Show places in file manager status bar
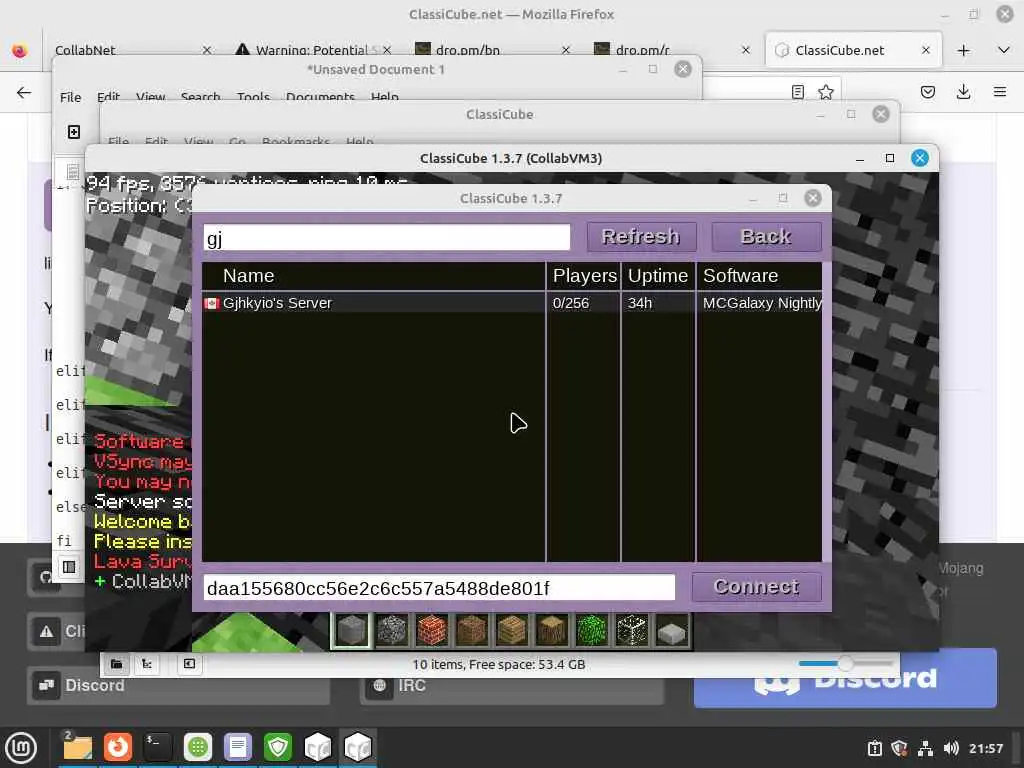The width and height of the screenshot is (1024, 768). point(116,664)
